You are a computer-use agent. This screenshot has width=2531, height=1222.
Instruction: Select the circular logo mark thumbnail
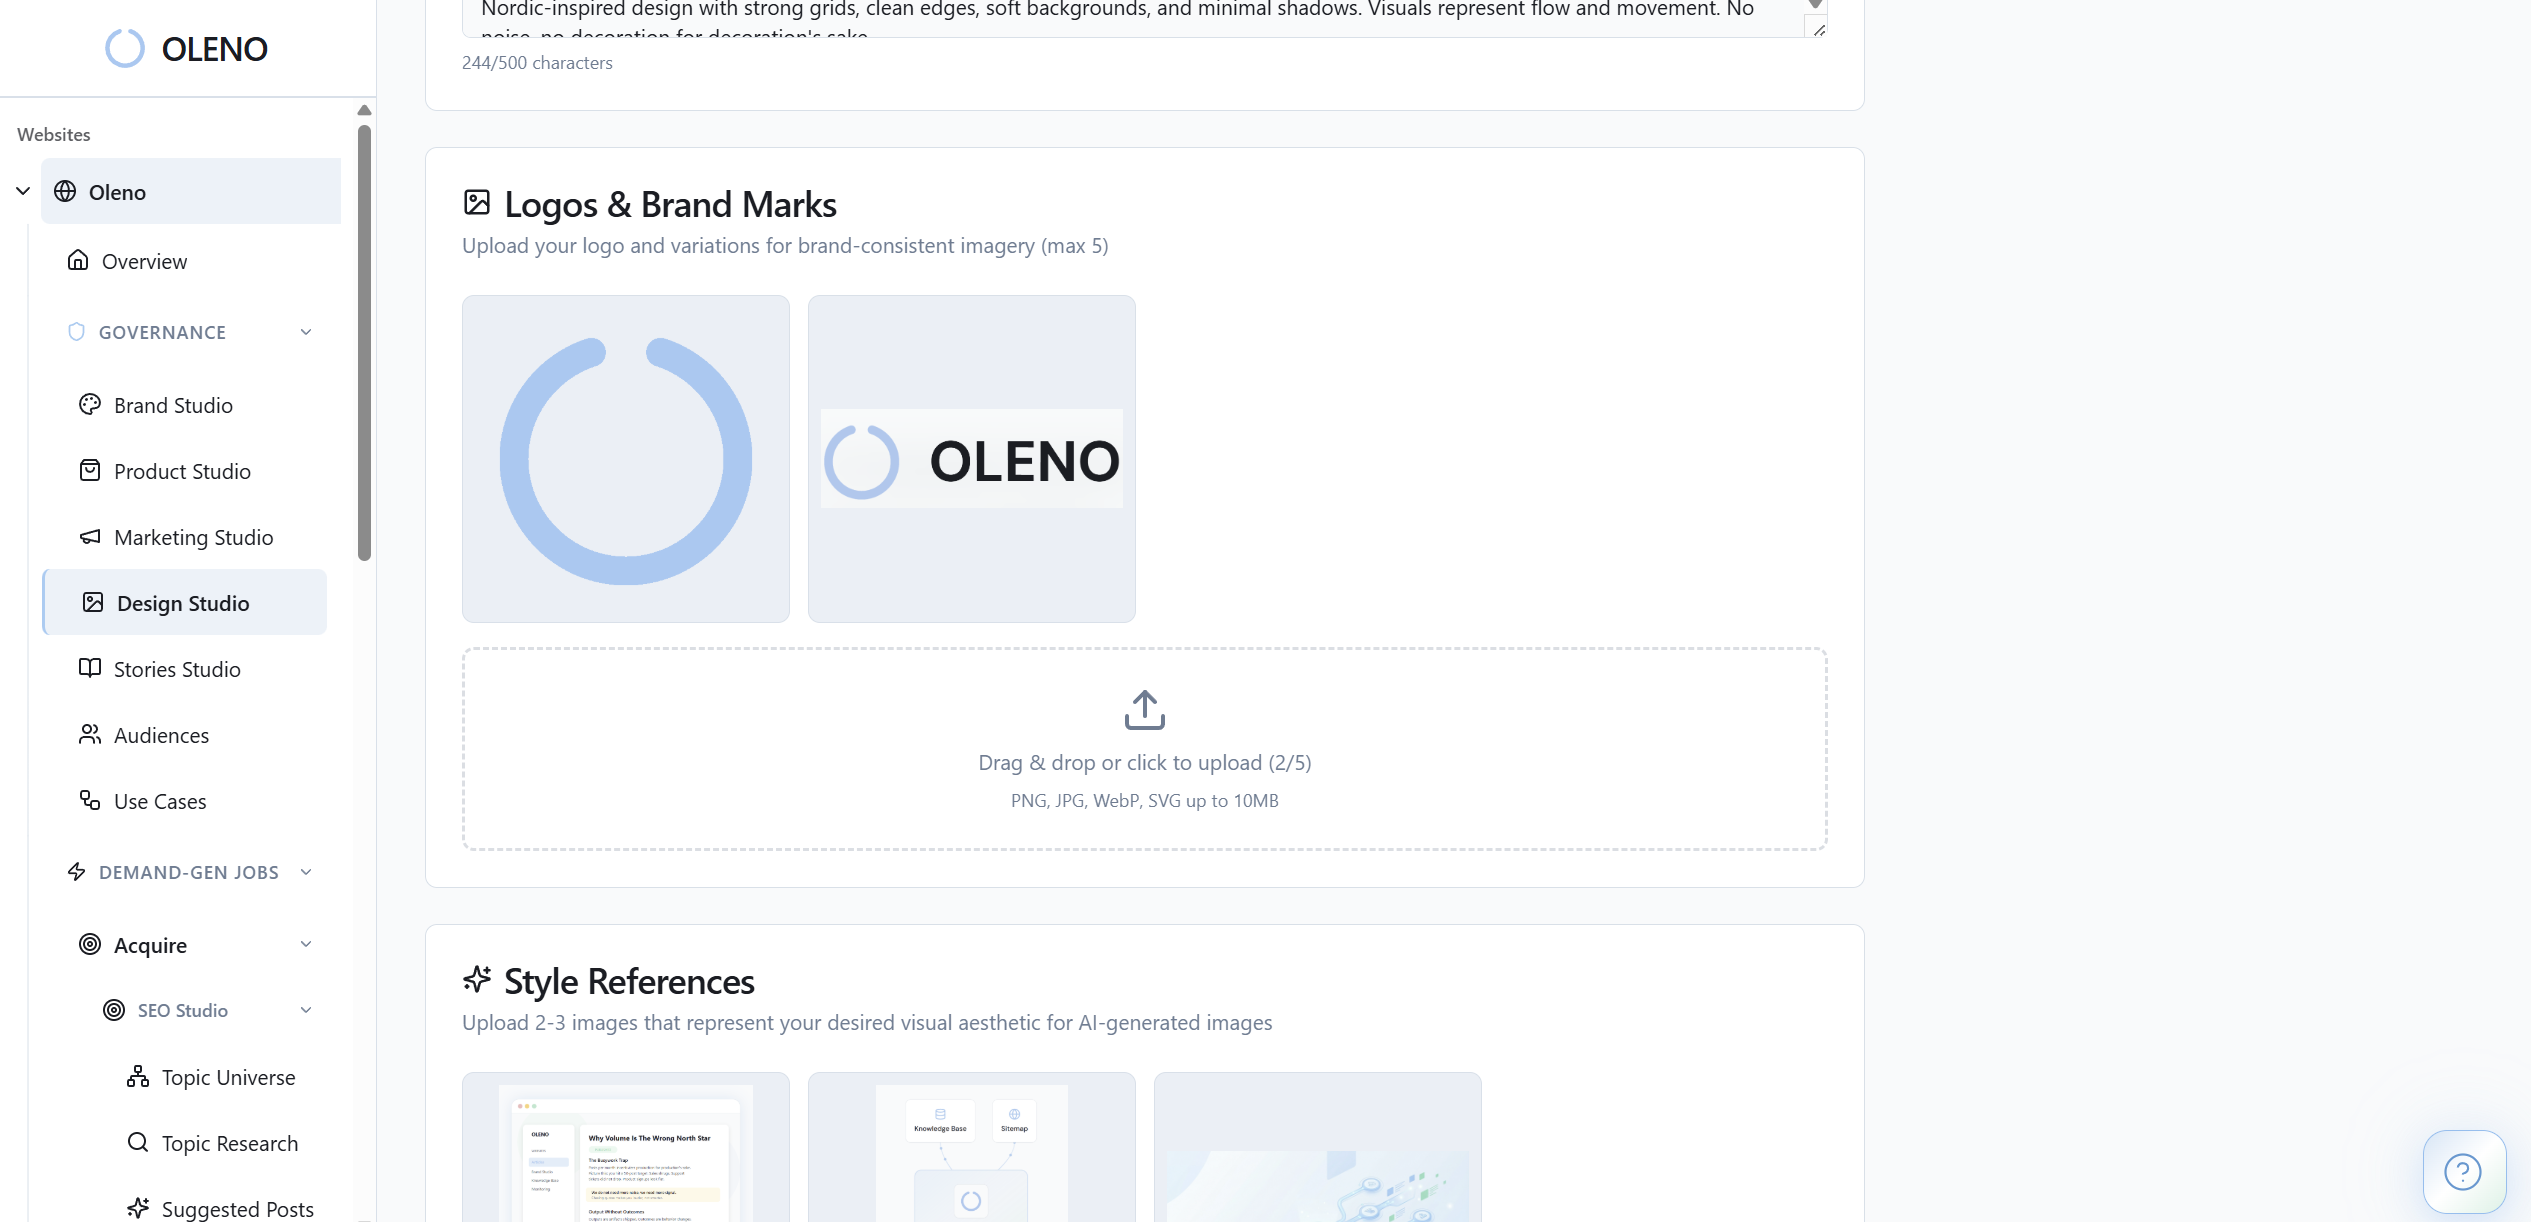[x=626, y=459]
